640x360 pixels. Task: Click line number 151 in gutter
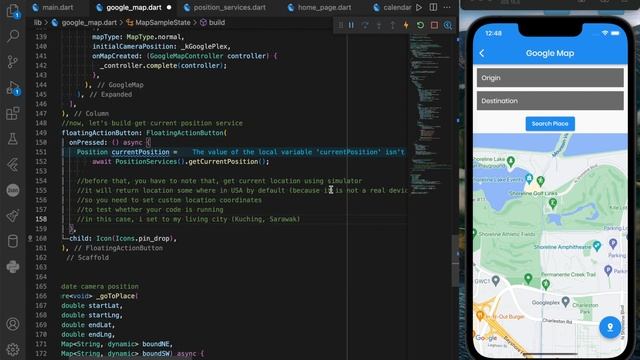tap(41, 152)
